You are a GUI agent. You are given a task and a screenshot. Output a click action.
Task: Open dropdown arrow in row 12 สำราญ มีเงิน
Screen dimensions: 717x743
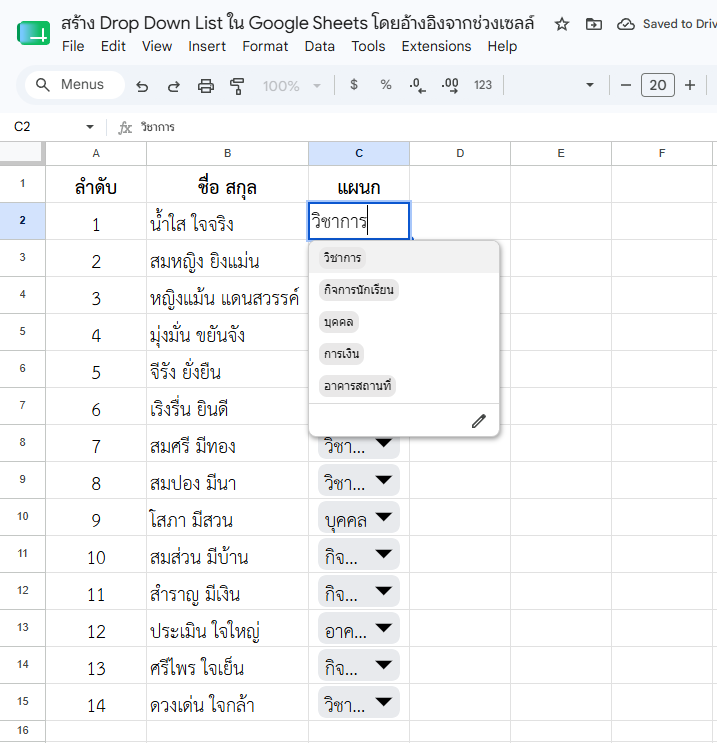click(383, 591)
